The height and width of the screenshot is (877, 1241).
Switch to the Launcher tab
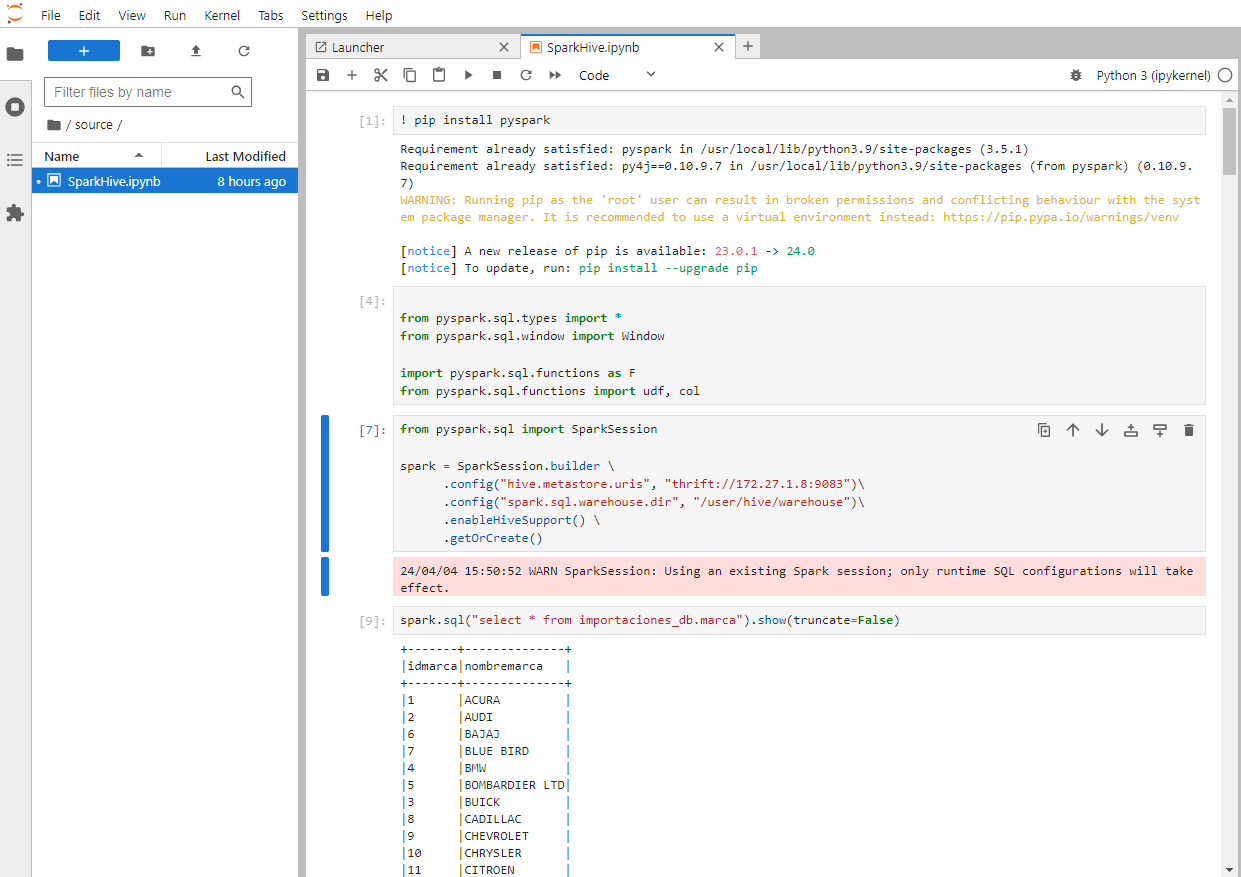tap(358, 47)
